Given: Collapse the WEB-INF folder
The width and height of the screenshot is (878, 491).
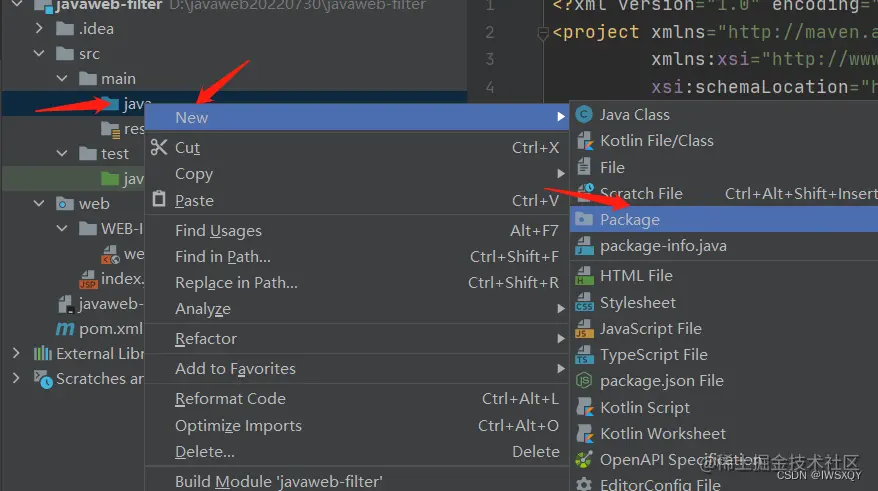Looking at the screenshot, I should pos(62,228).
